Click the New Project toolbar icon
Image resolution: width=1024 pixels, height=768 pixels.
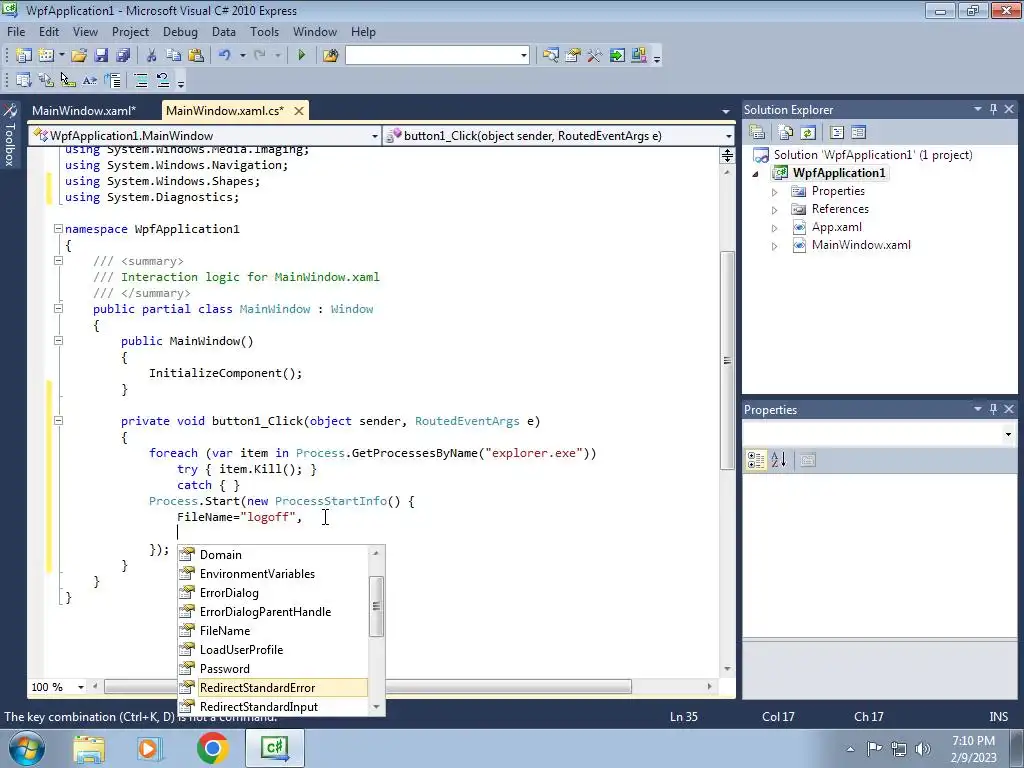24,56
